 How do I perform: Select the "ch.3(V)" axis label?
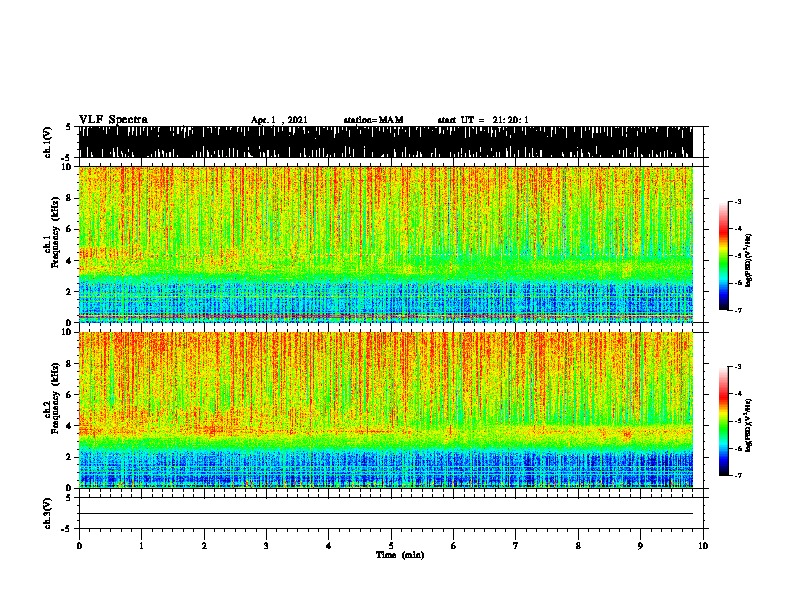tap(48, 513)
